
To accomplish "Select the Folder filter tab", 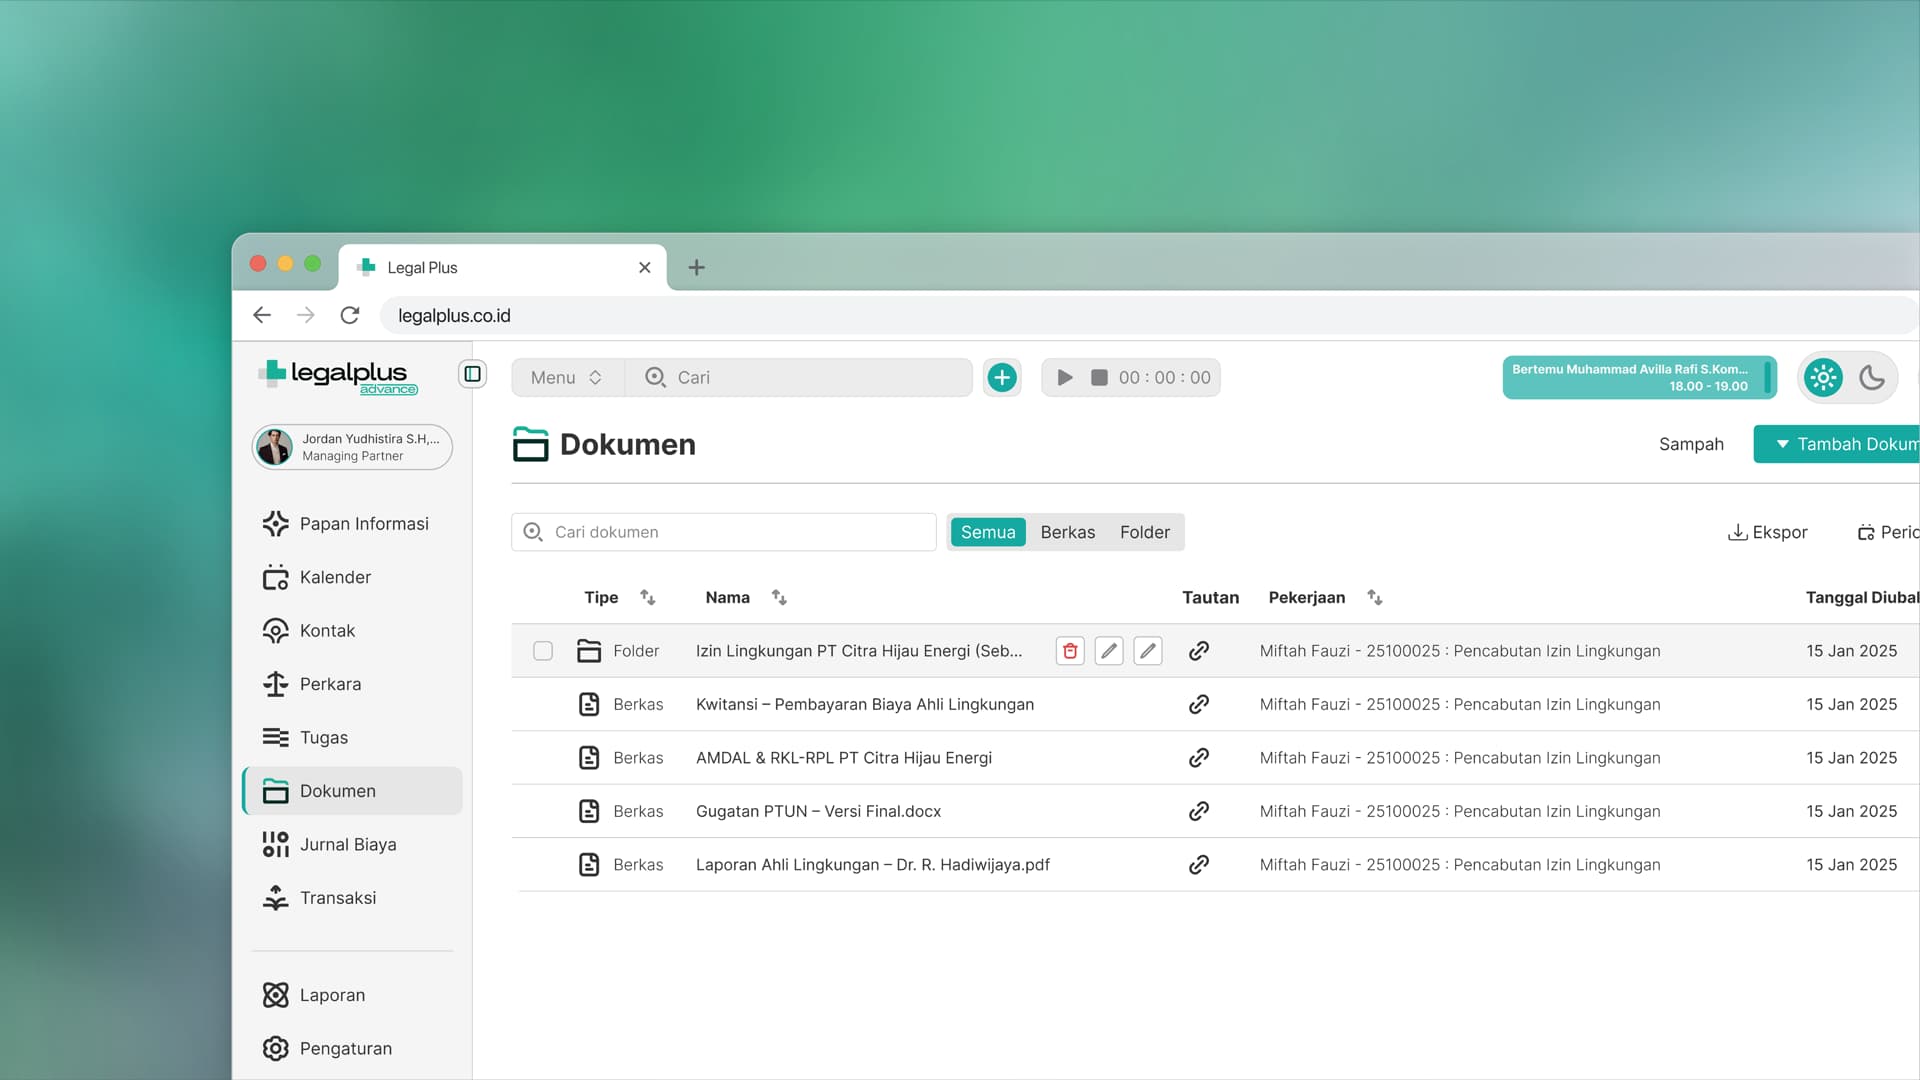I will (x=1144, y=533).
